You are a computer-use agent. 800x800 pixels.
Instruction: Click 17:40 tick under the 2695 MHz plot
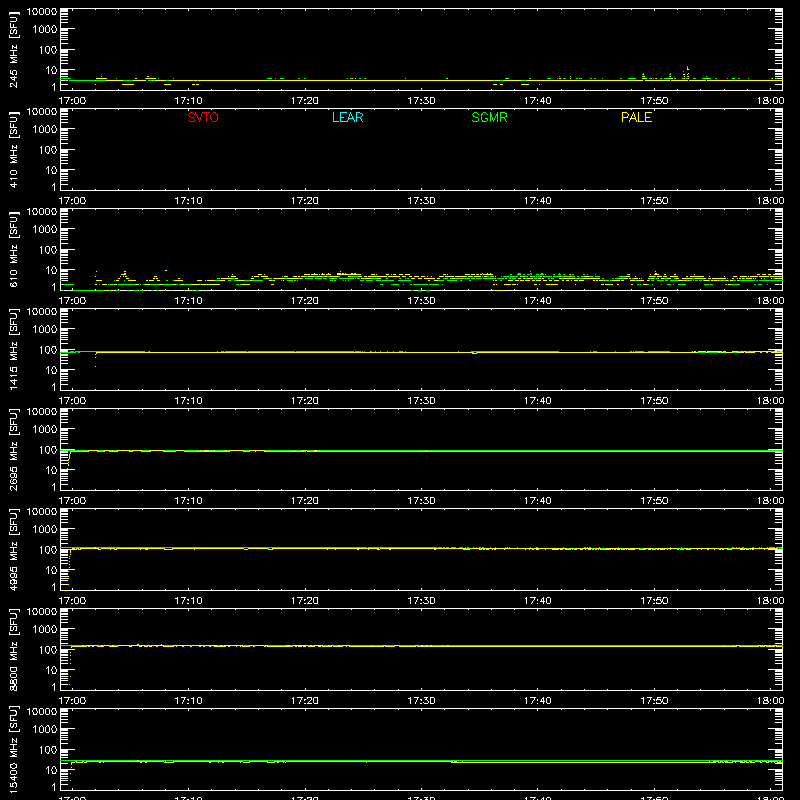[538, 501]
